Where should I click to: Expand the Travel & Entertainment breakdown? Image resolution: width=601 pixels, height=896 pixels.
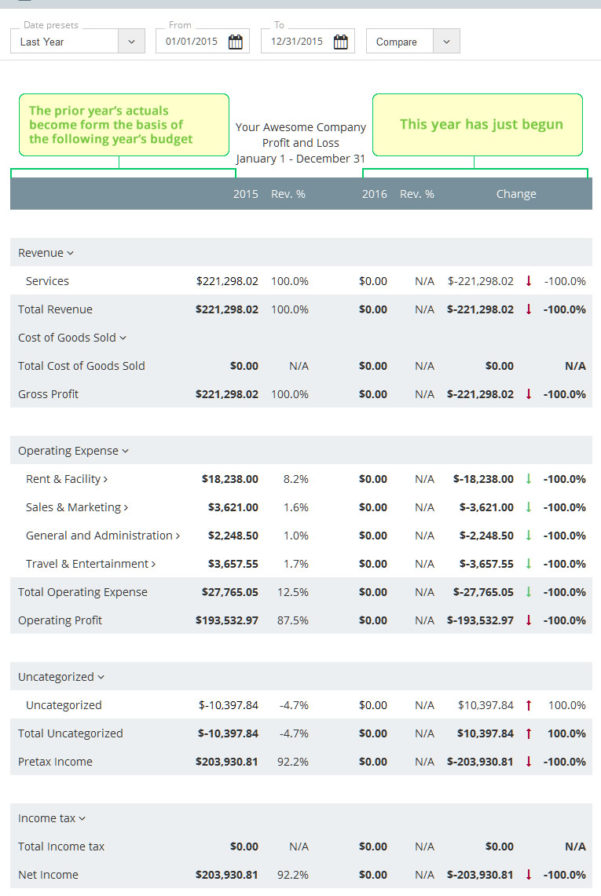153,563
